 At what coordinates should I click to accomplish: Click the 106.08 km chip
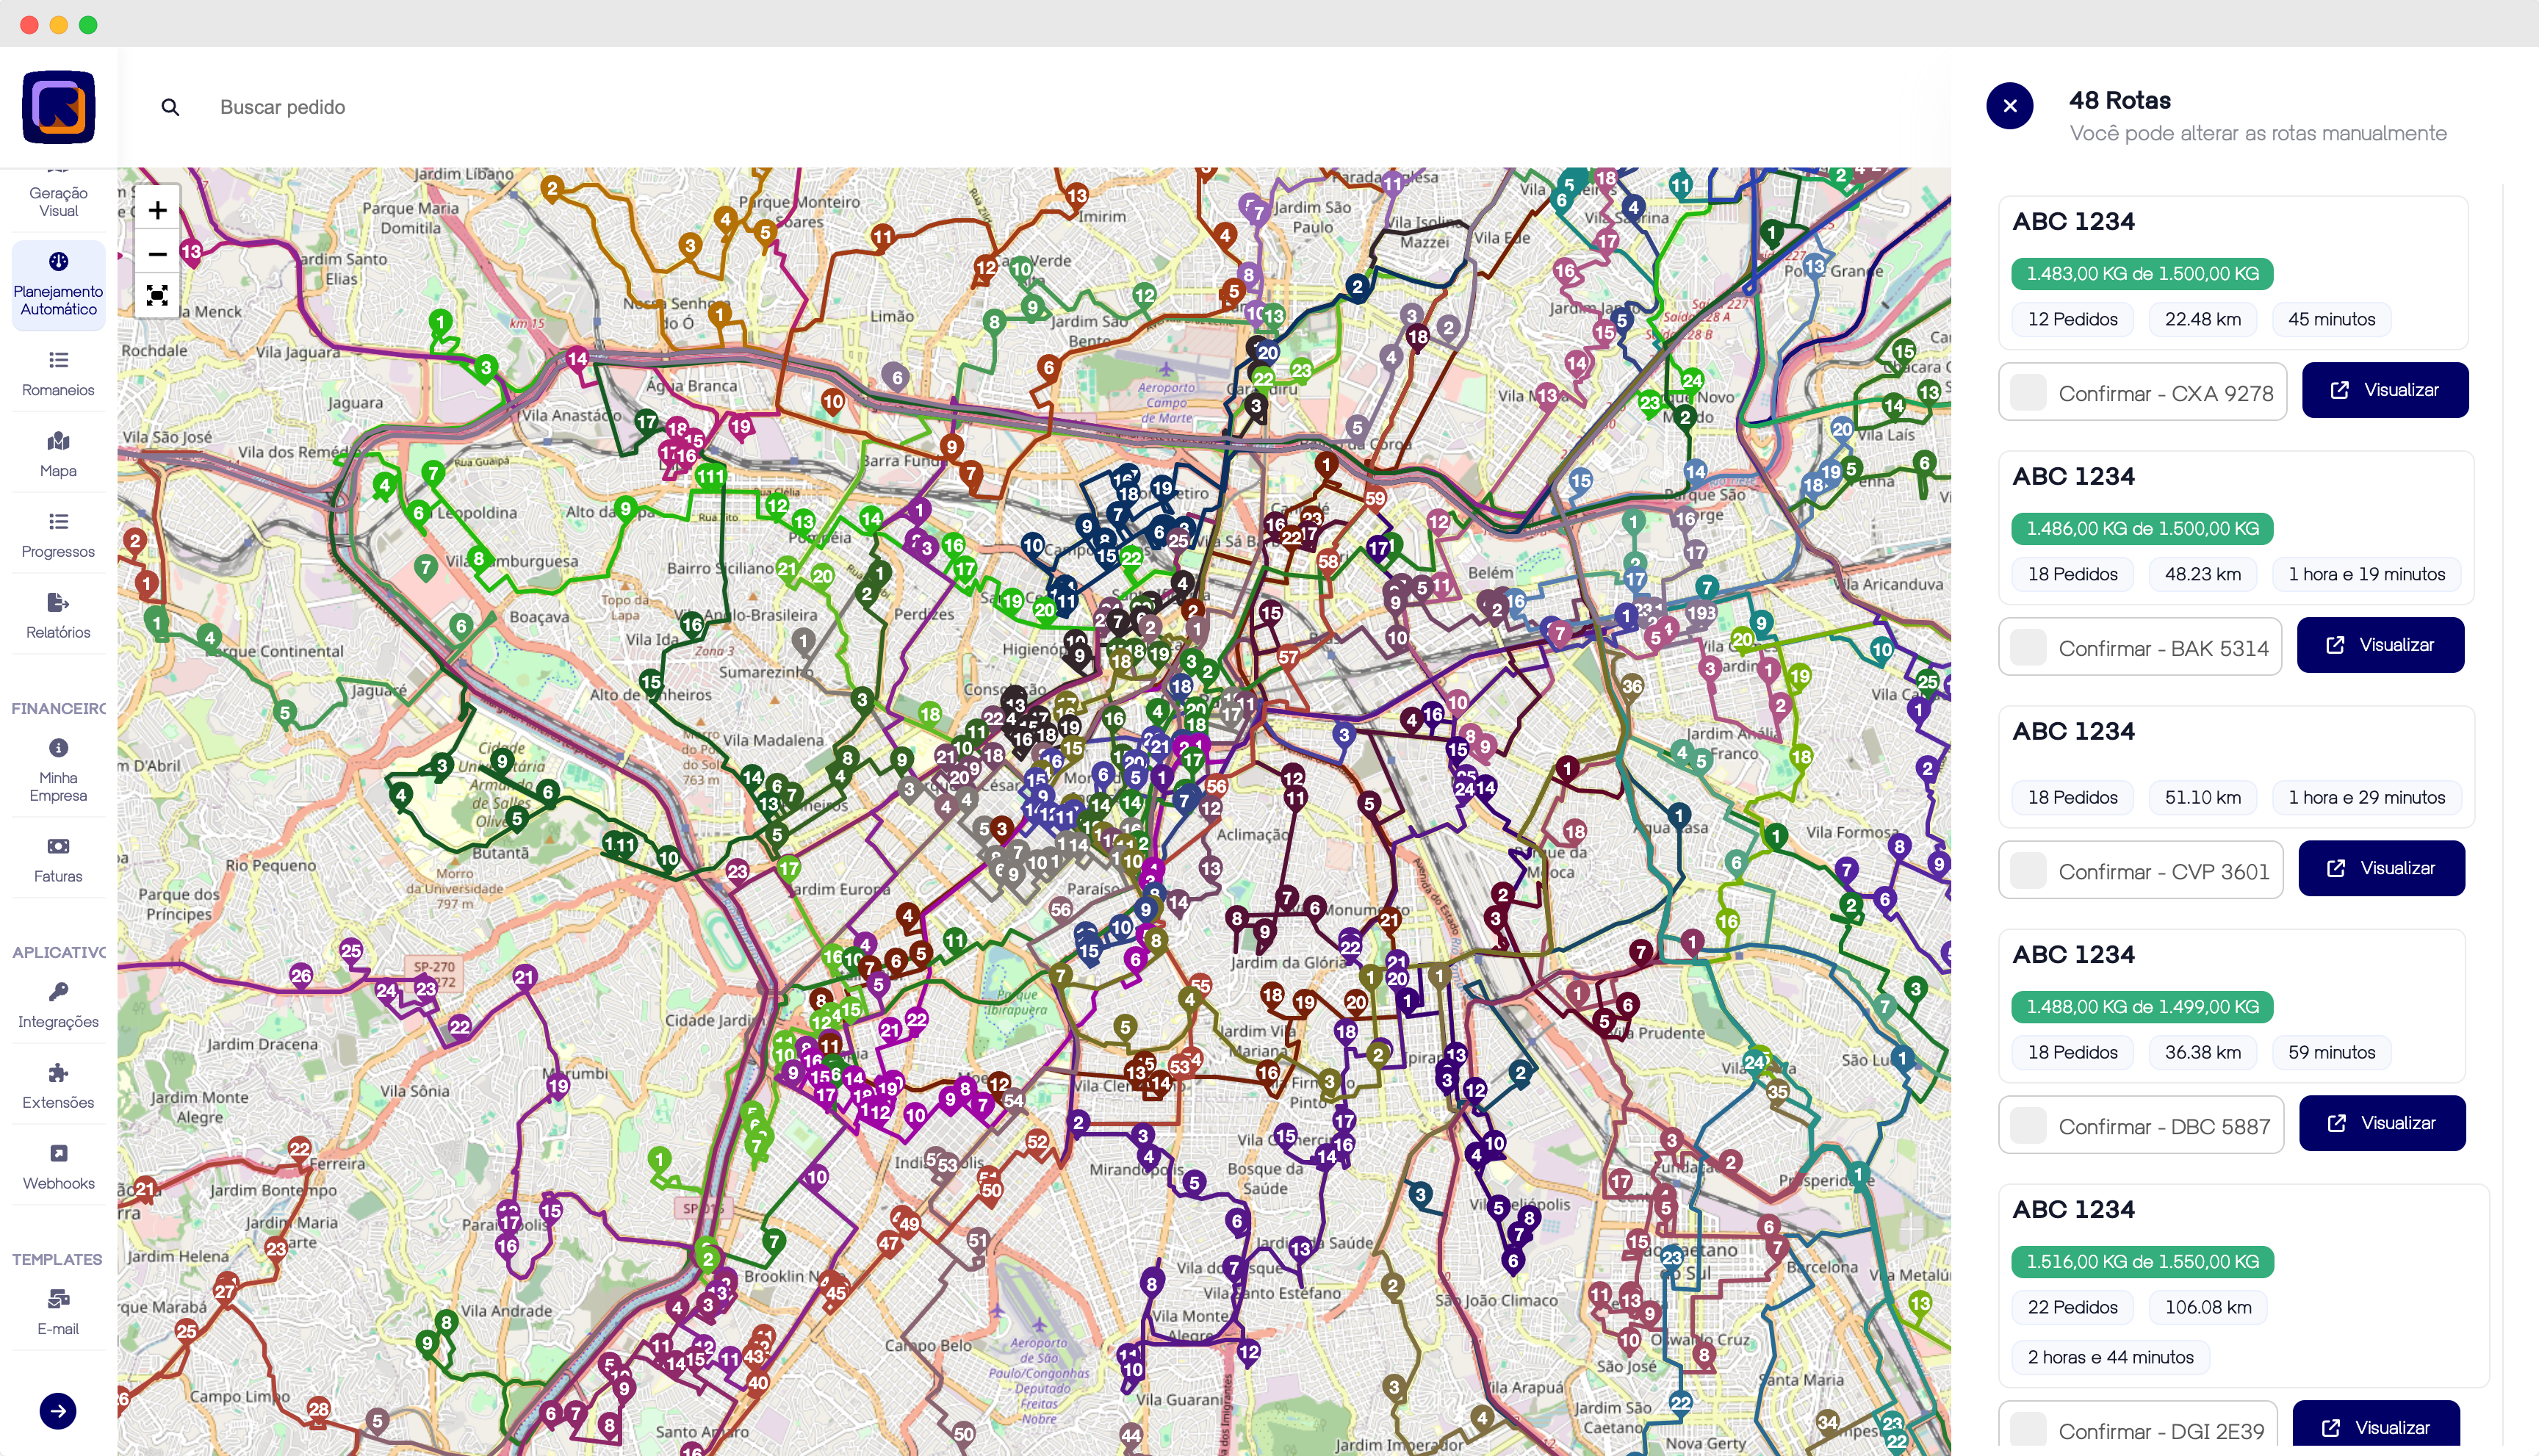(x=2208, y=1307)
